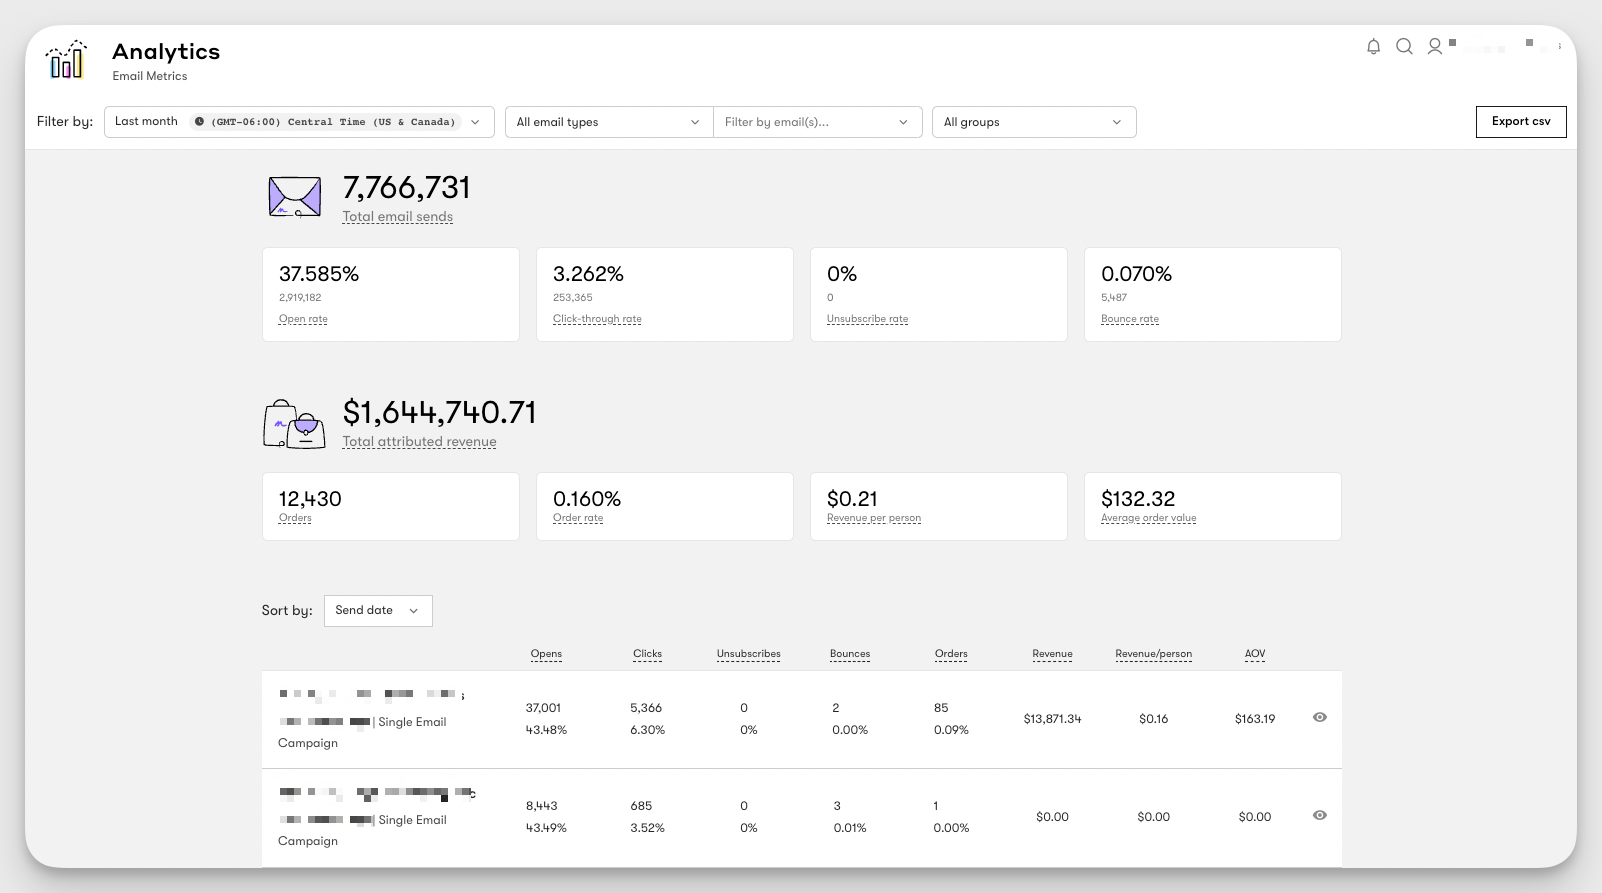Click the 12,430 orders value
The image size is (1602, 893).
[310, 499]
